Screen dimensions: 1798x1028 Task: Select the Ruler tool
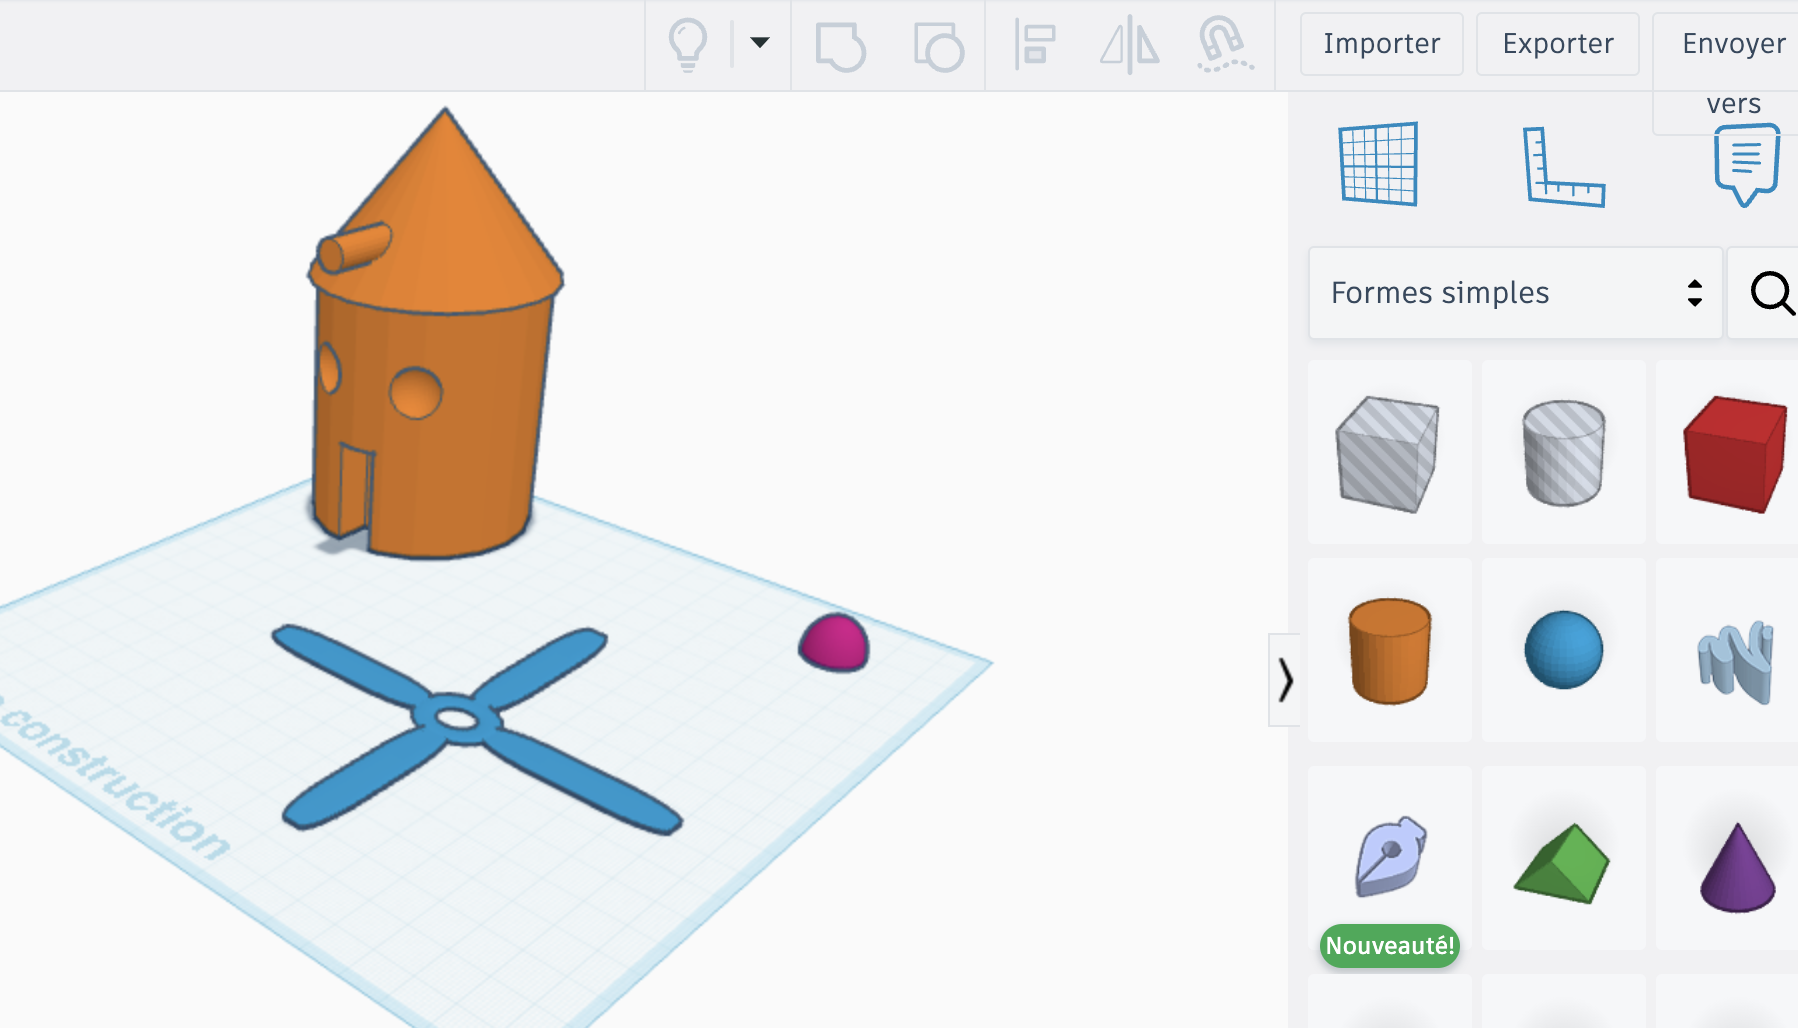(1563, 166)
